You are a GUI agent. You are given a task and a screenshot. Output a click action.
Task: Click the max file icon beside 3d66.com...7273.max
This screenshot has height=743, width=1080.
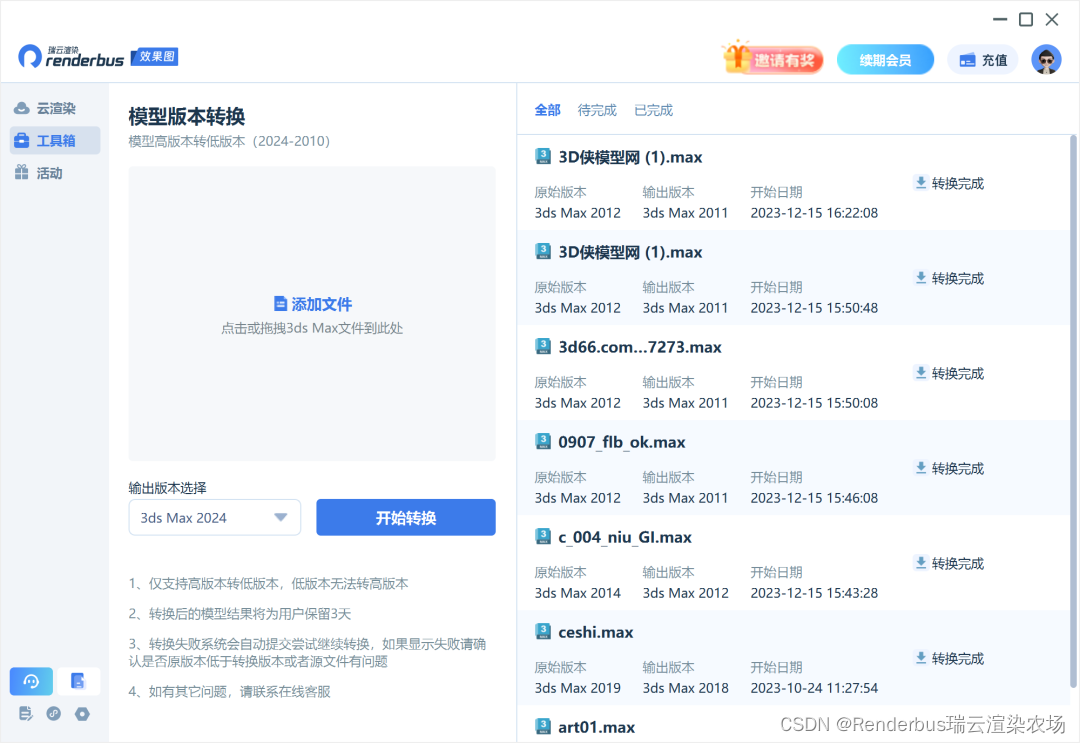tap(543, 346)
